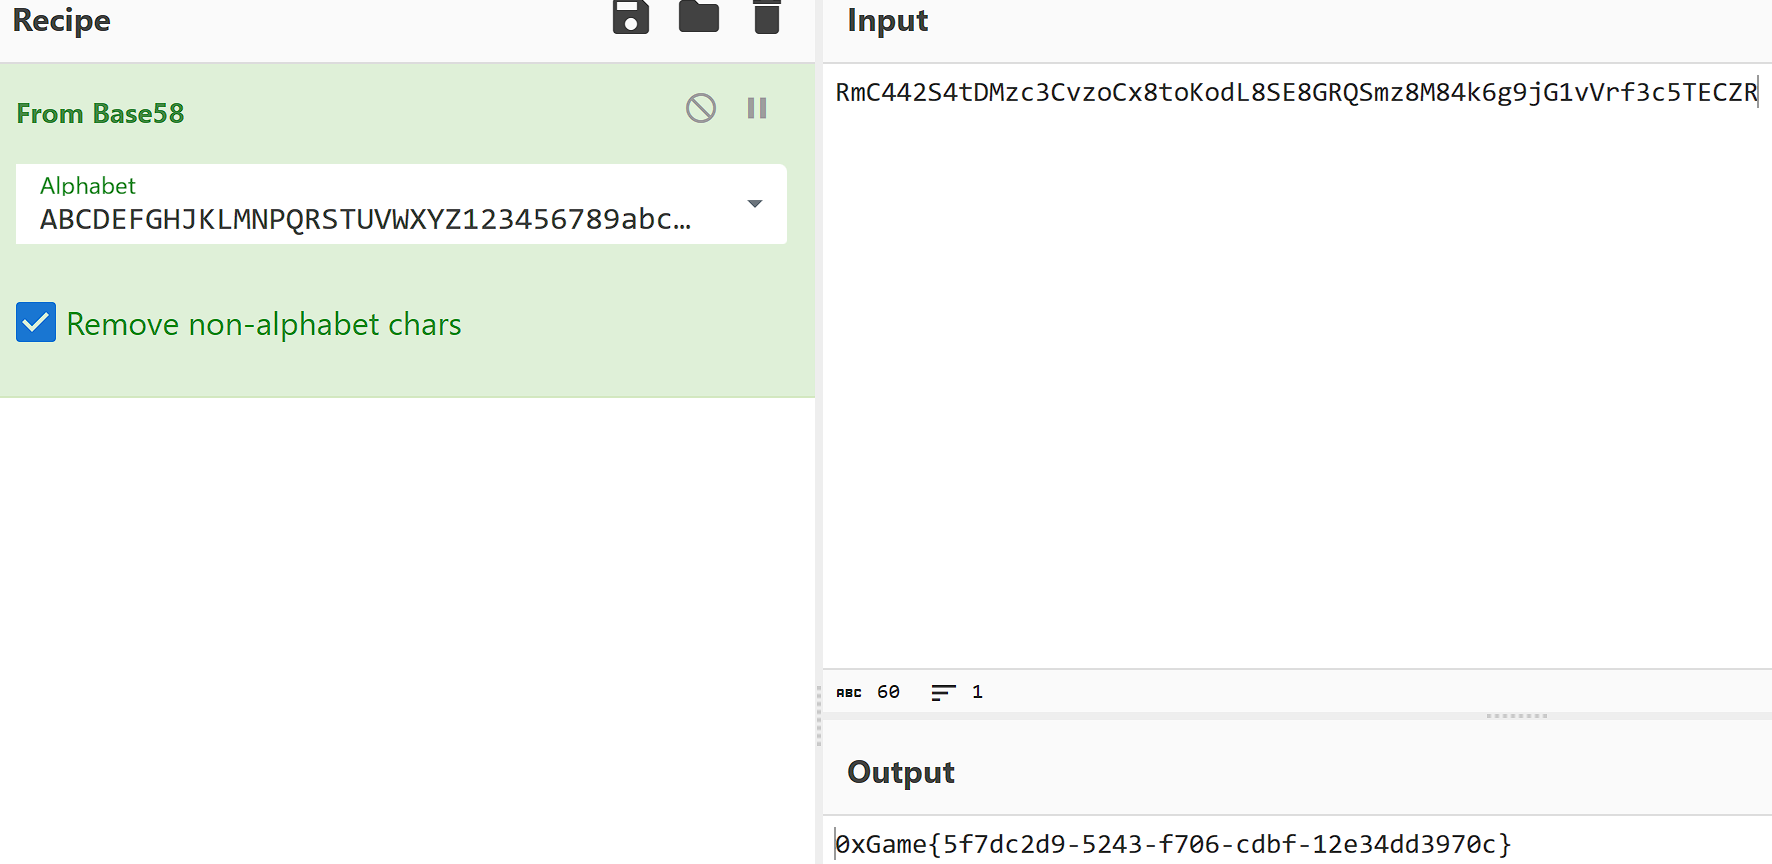Clear the recipe with the trash icon
Image resolution: width=1772 pixels, height=864 pixels.
tap(766, 17)
